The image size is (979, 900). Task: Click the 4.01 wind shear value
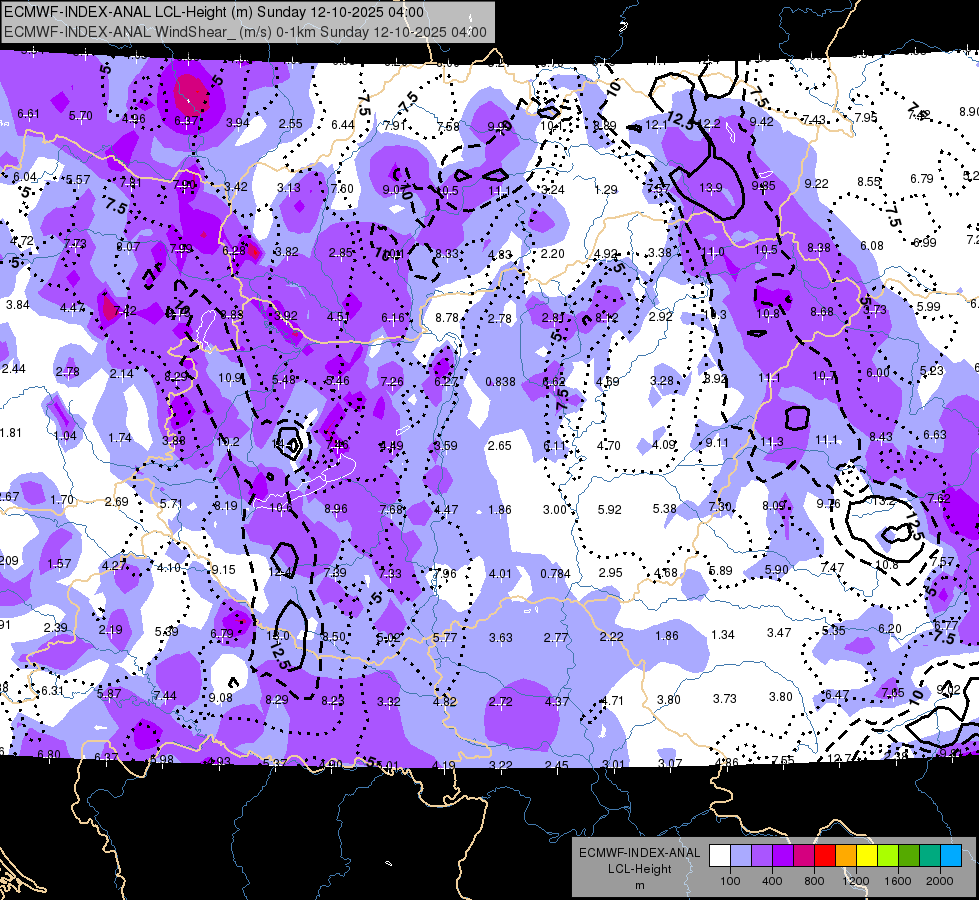pos(500,573)
